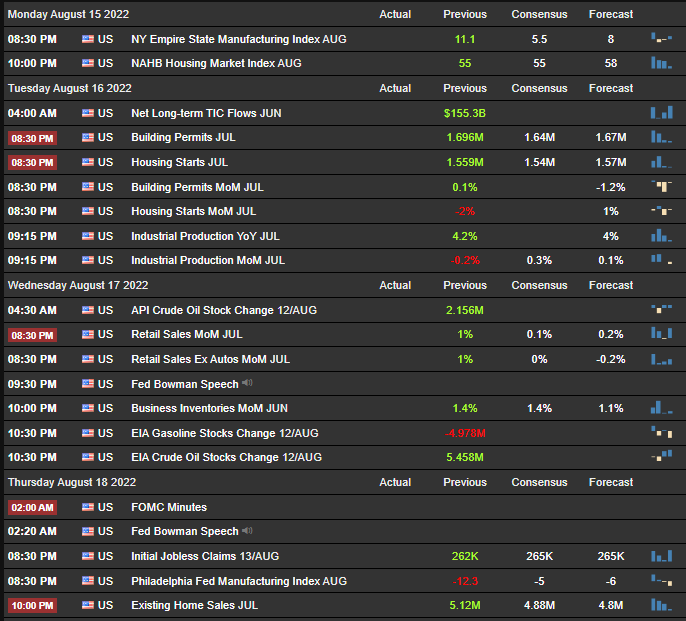Open the Retail Sales Ex Autos mini chart
This screenshot has height=621, width=686.
click(662, 359)
